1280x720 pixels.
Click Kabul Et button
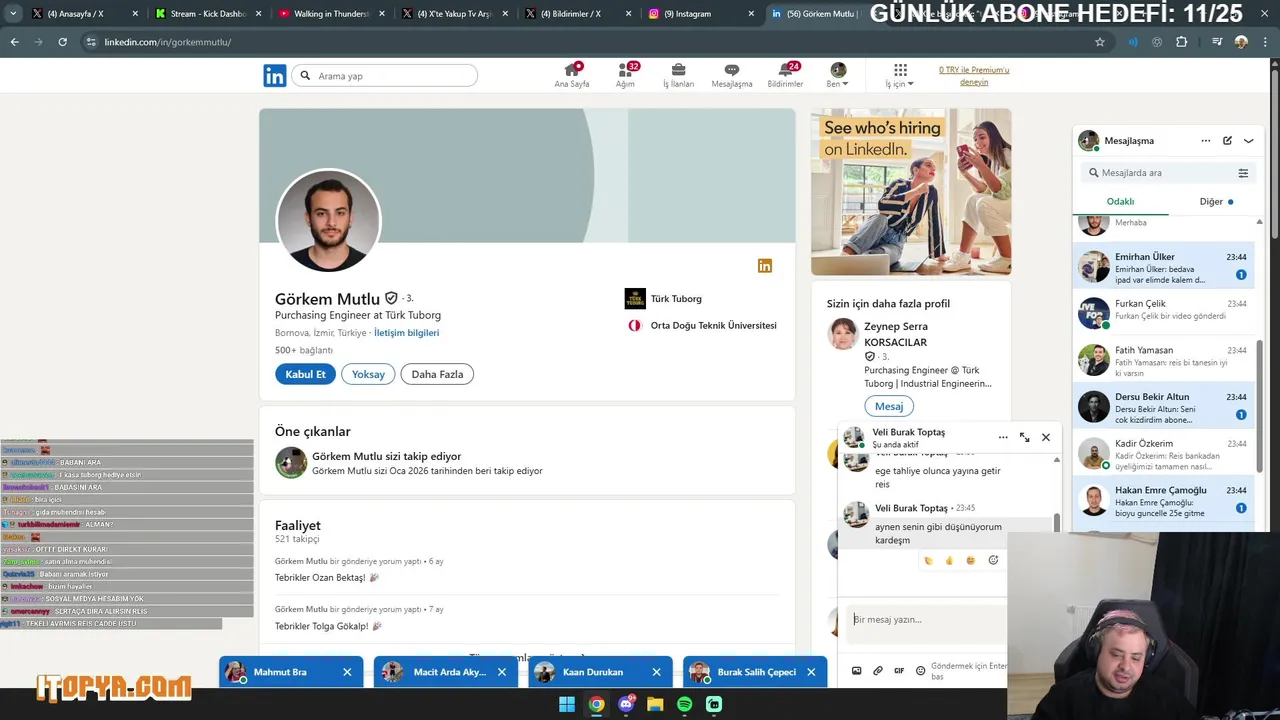click(305, 374)
